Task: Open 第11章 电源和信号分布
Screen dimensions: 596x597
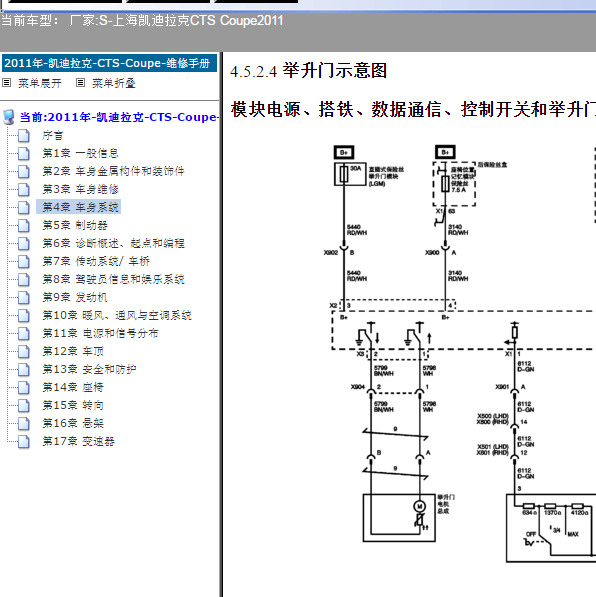Action: click(100, 333)
